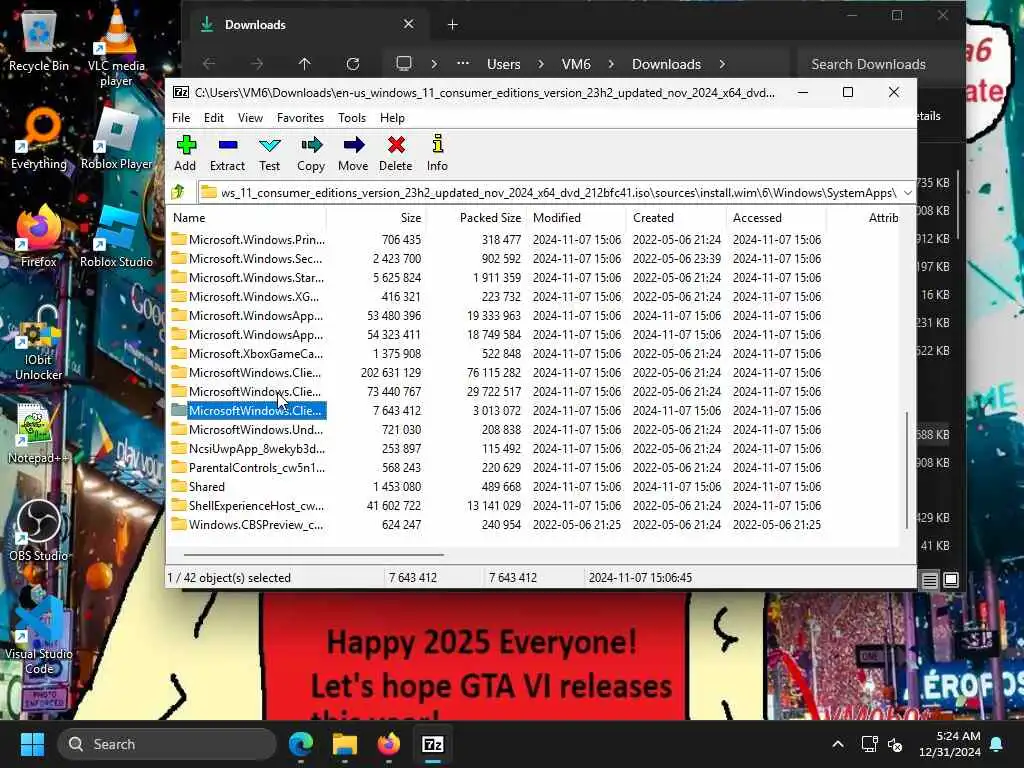The width and height of the screenshot is (1024, 768).
Task: Click the horizontal scrollbar in 7-Zip list
Action: point(313,554)
